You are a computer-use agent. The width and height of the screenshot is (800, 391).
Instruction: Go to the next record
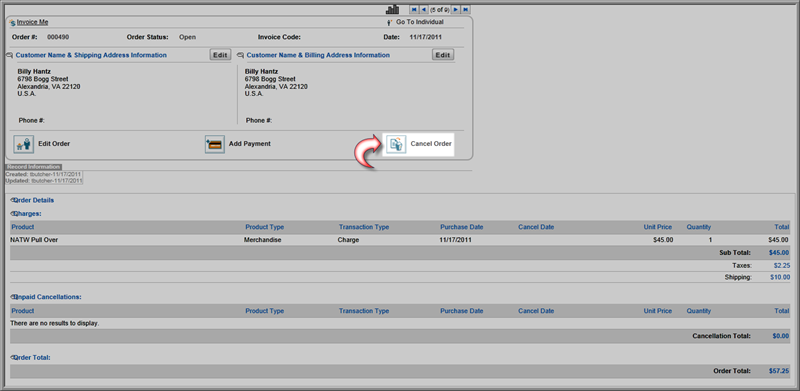coord(456,9)
